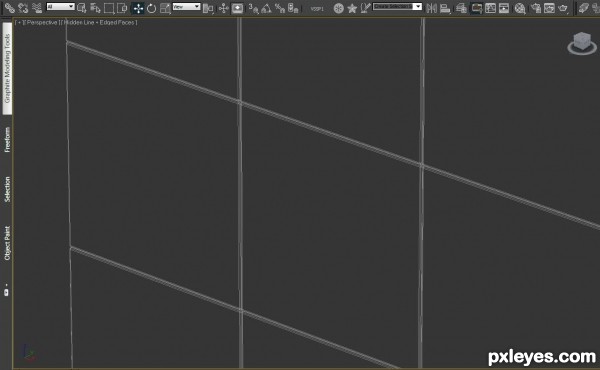Toggle 3D Snaps on or off

point(253,8)
